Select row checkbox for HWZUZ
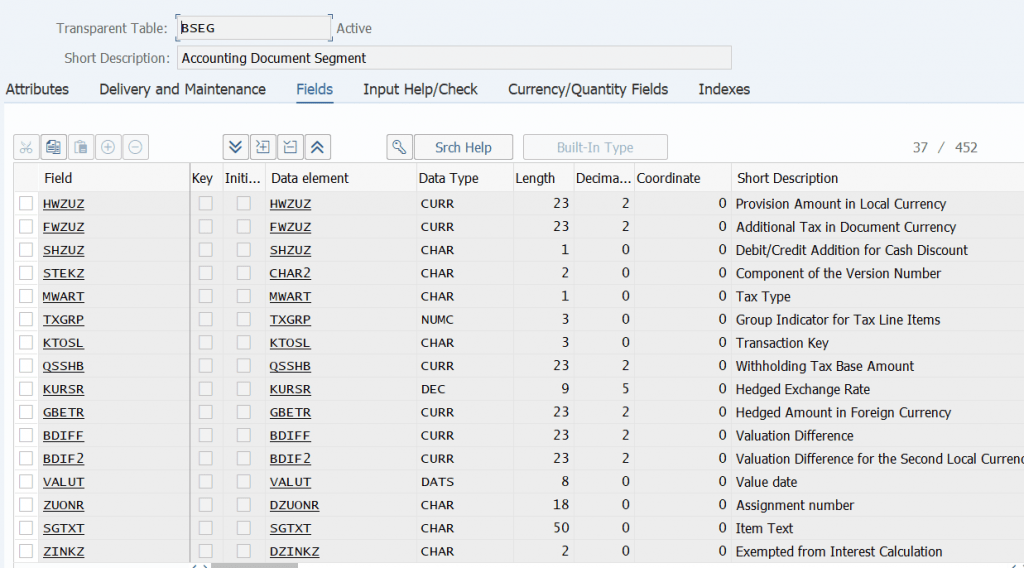The image size is (1024, 568). point(26,204)
